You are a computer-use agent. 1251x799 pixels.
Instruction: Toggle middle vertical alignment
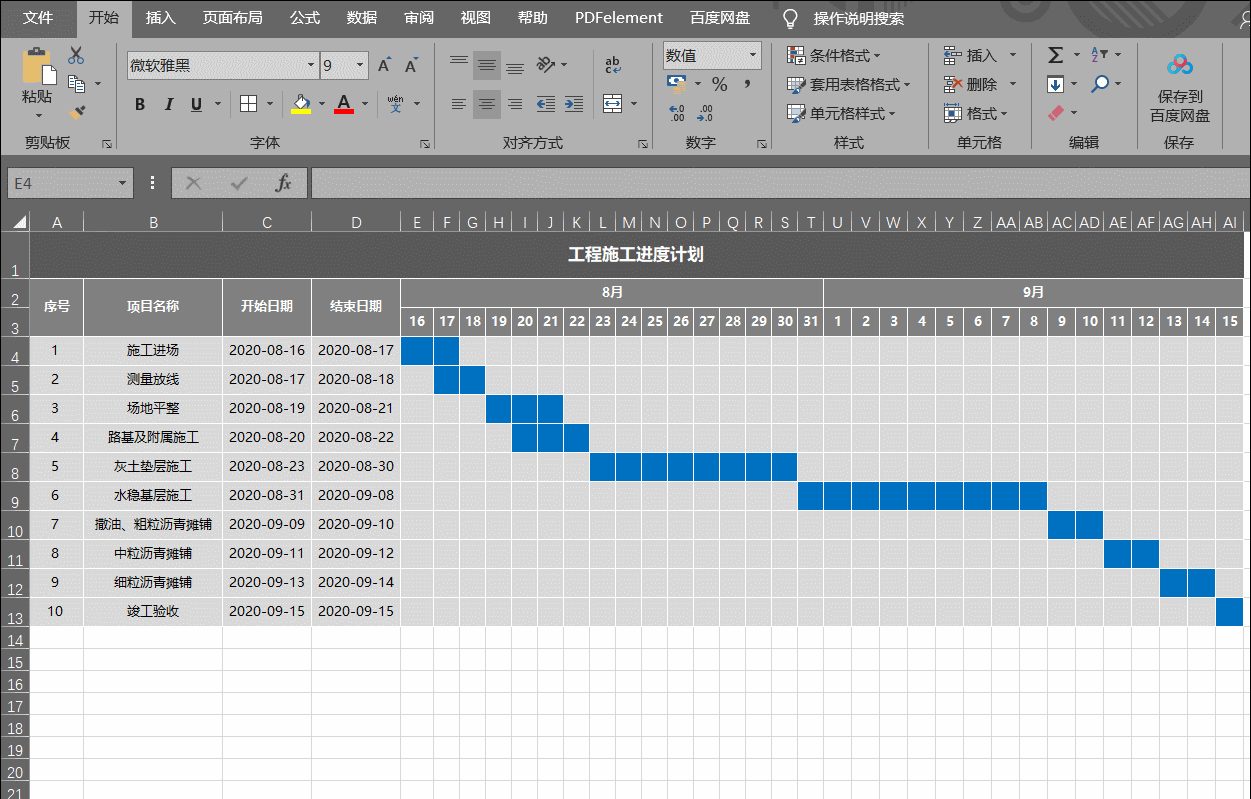point(487,65)
